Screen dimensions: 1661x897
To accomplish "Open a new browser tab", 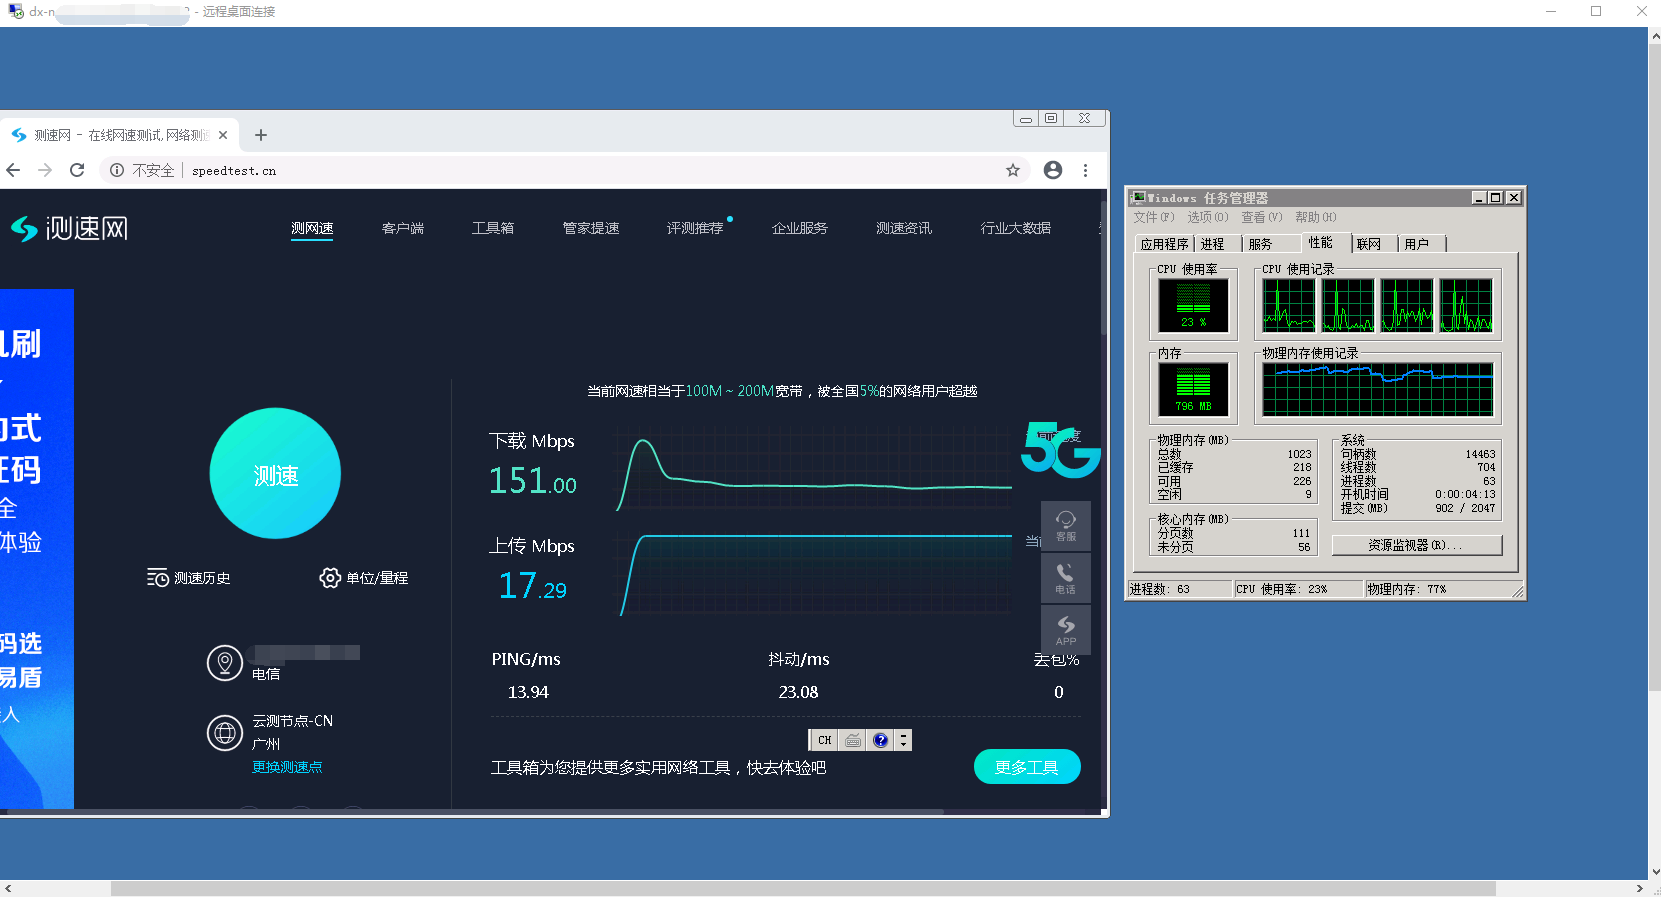I will coord(261,135).
